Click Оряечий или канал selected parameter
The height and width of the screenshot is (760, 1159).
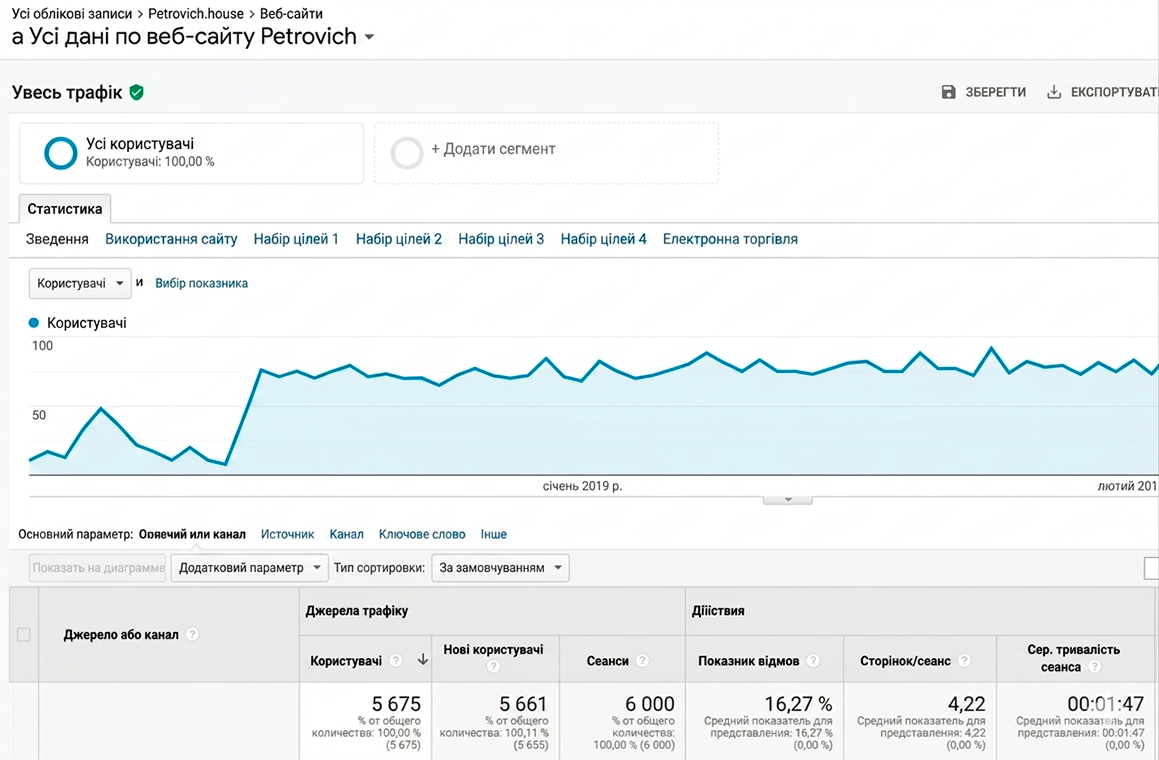pos(192,534)
